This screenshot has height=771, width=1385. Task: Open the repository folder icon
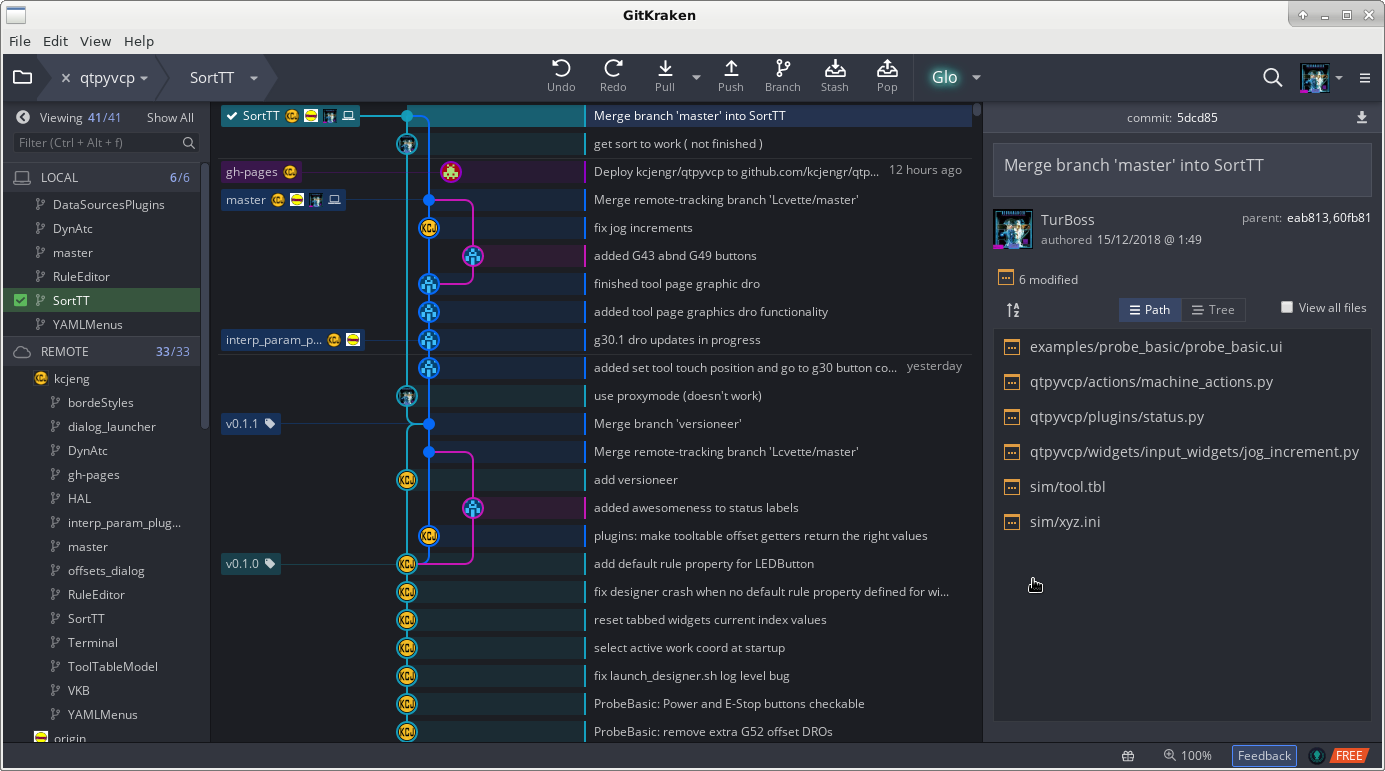click(22, 77)
